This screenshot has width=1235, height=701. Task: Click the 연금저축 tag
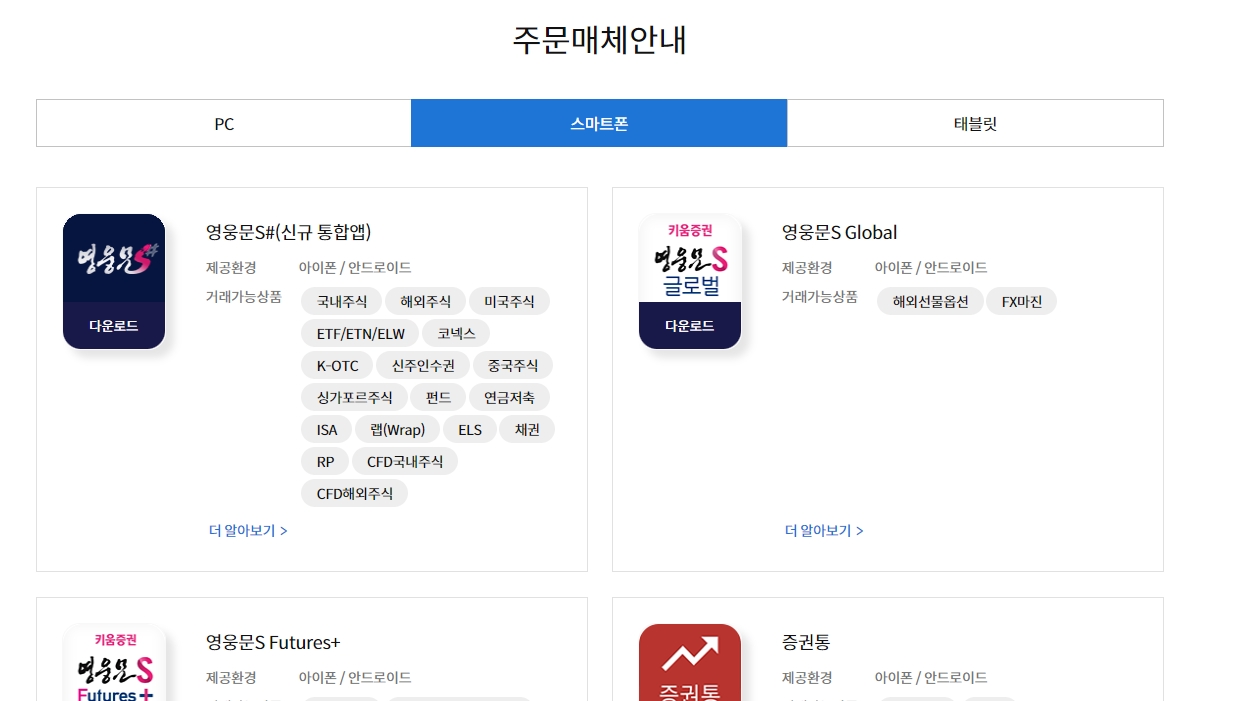(509, 397)
